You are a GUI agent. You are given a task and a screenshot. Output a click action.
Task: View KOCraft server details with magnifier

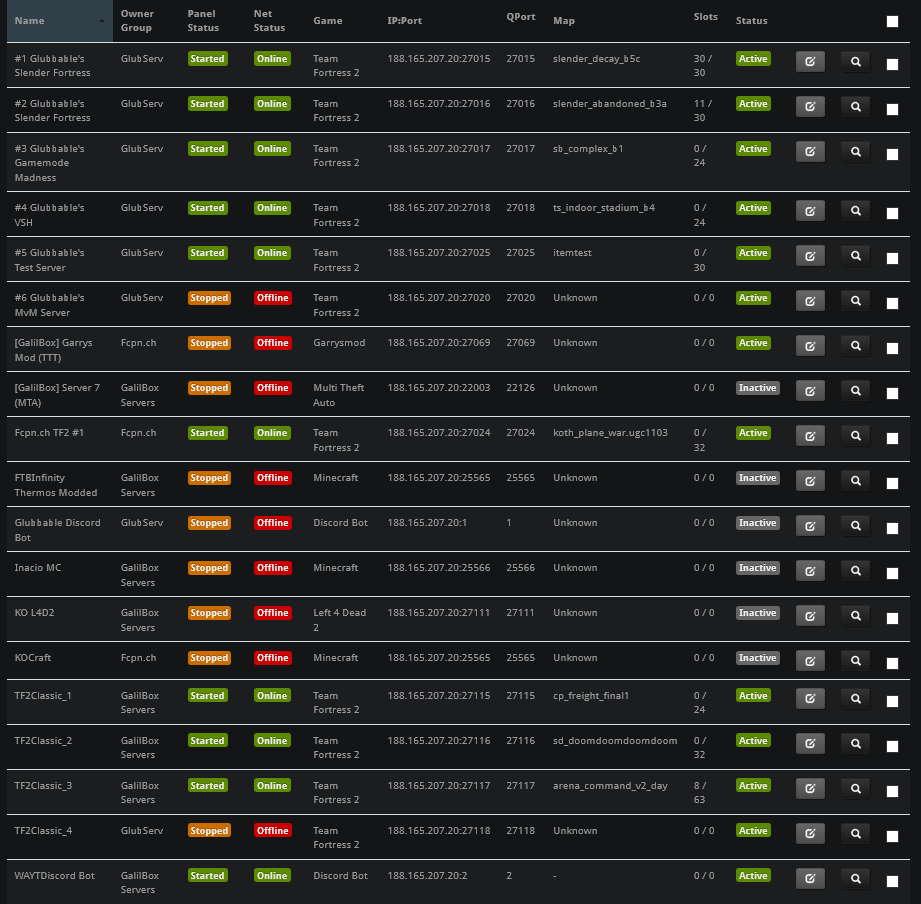(x=856, y=661)
